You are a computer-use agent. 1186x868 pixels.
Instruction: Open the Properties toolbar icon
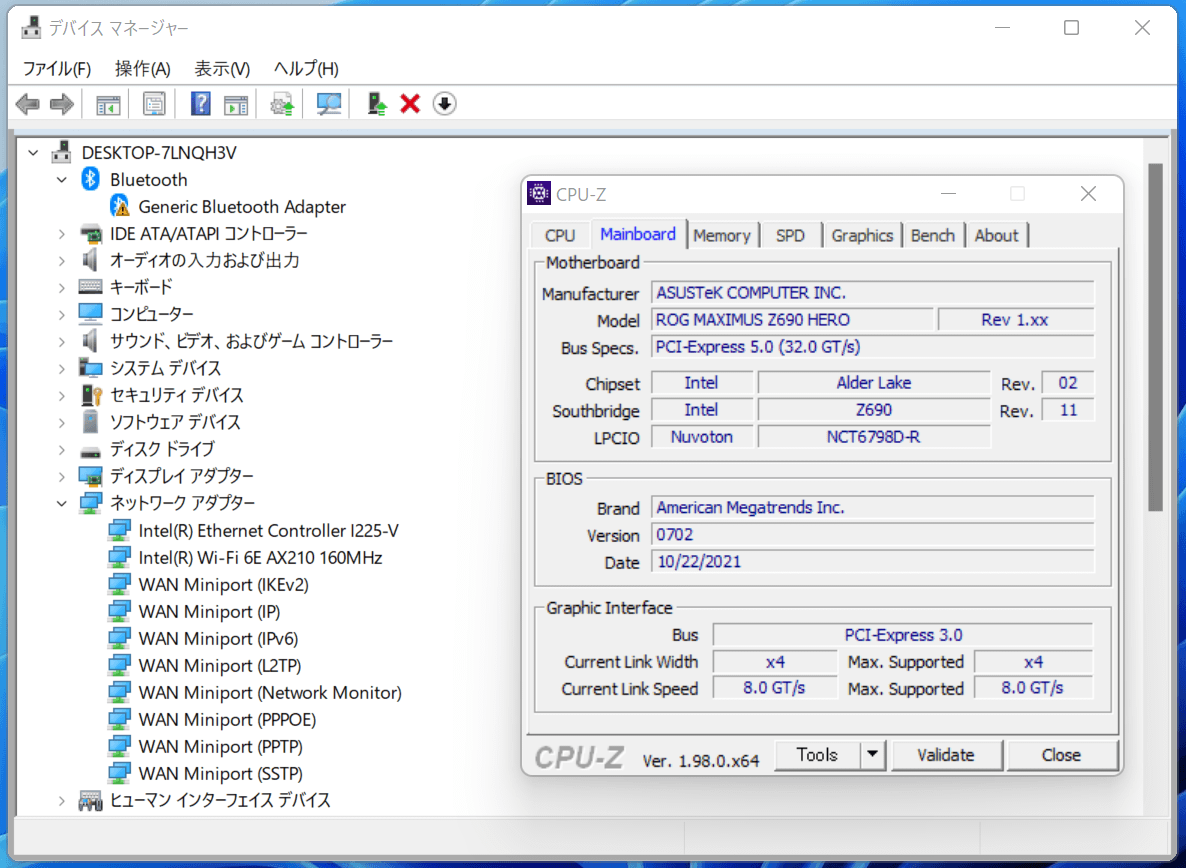[x=154, y=104]
